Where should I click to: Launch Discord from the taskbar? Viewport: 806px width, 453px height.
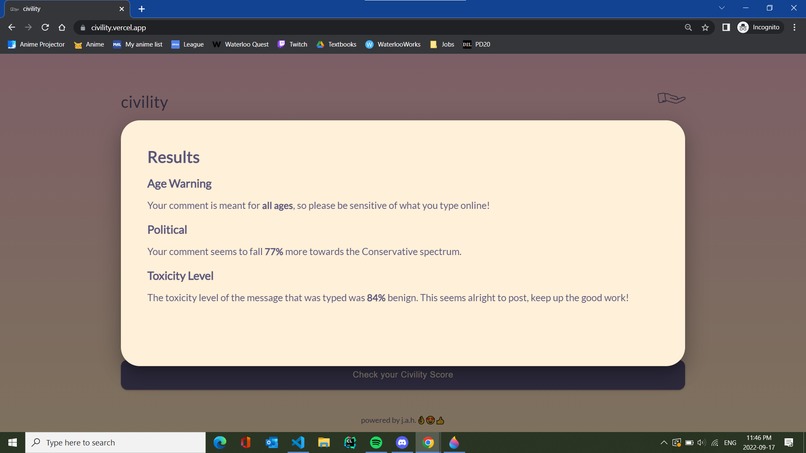pos(402,442)
